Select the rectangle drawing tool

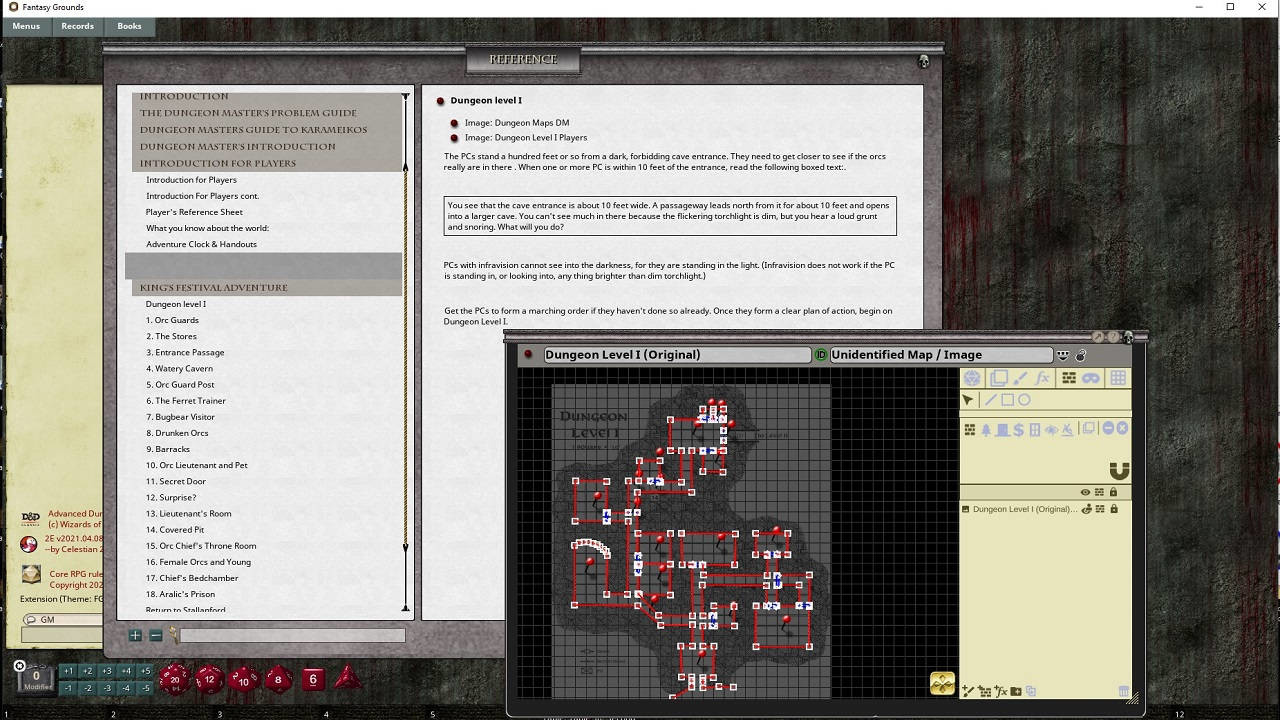point(1007,399)
